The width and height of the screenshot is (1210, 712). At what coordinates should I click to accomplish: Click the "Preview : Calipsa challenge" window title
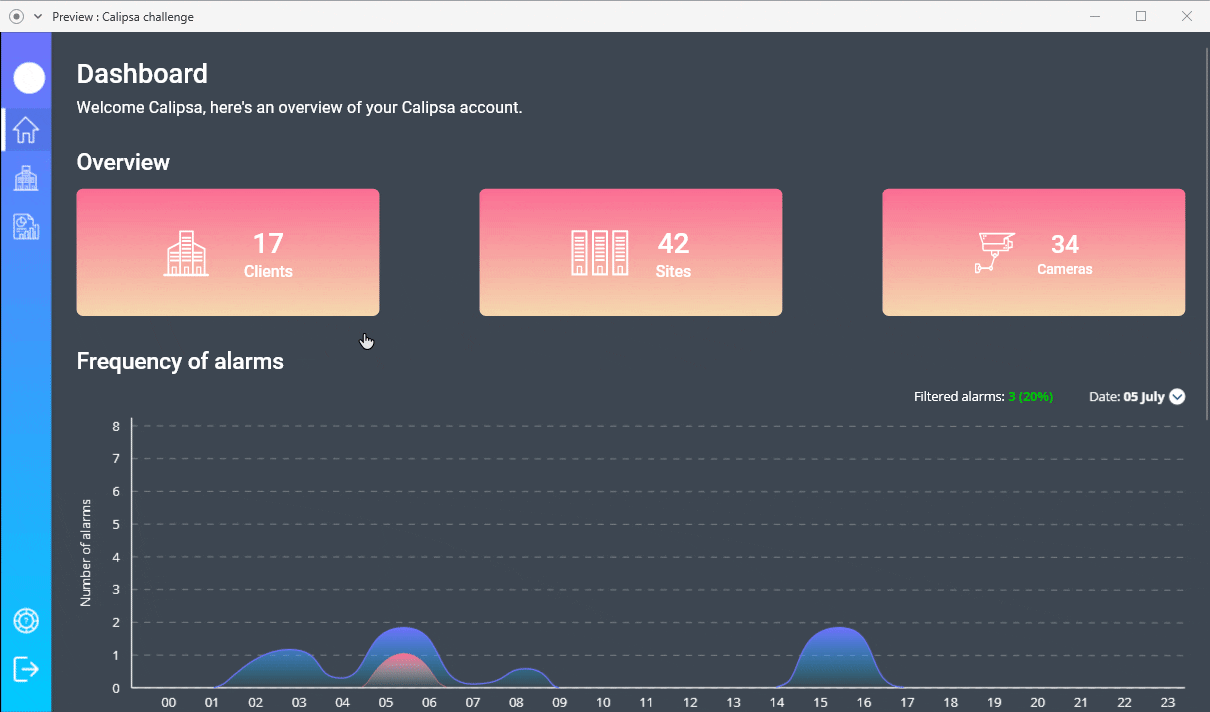click(x=123, y=16)
